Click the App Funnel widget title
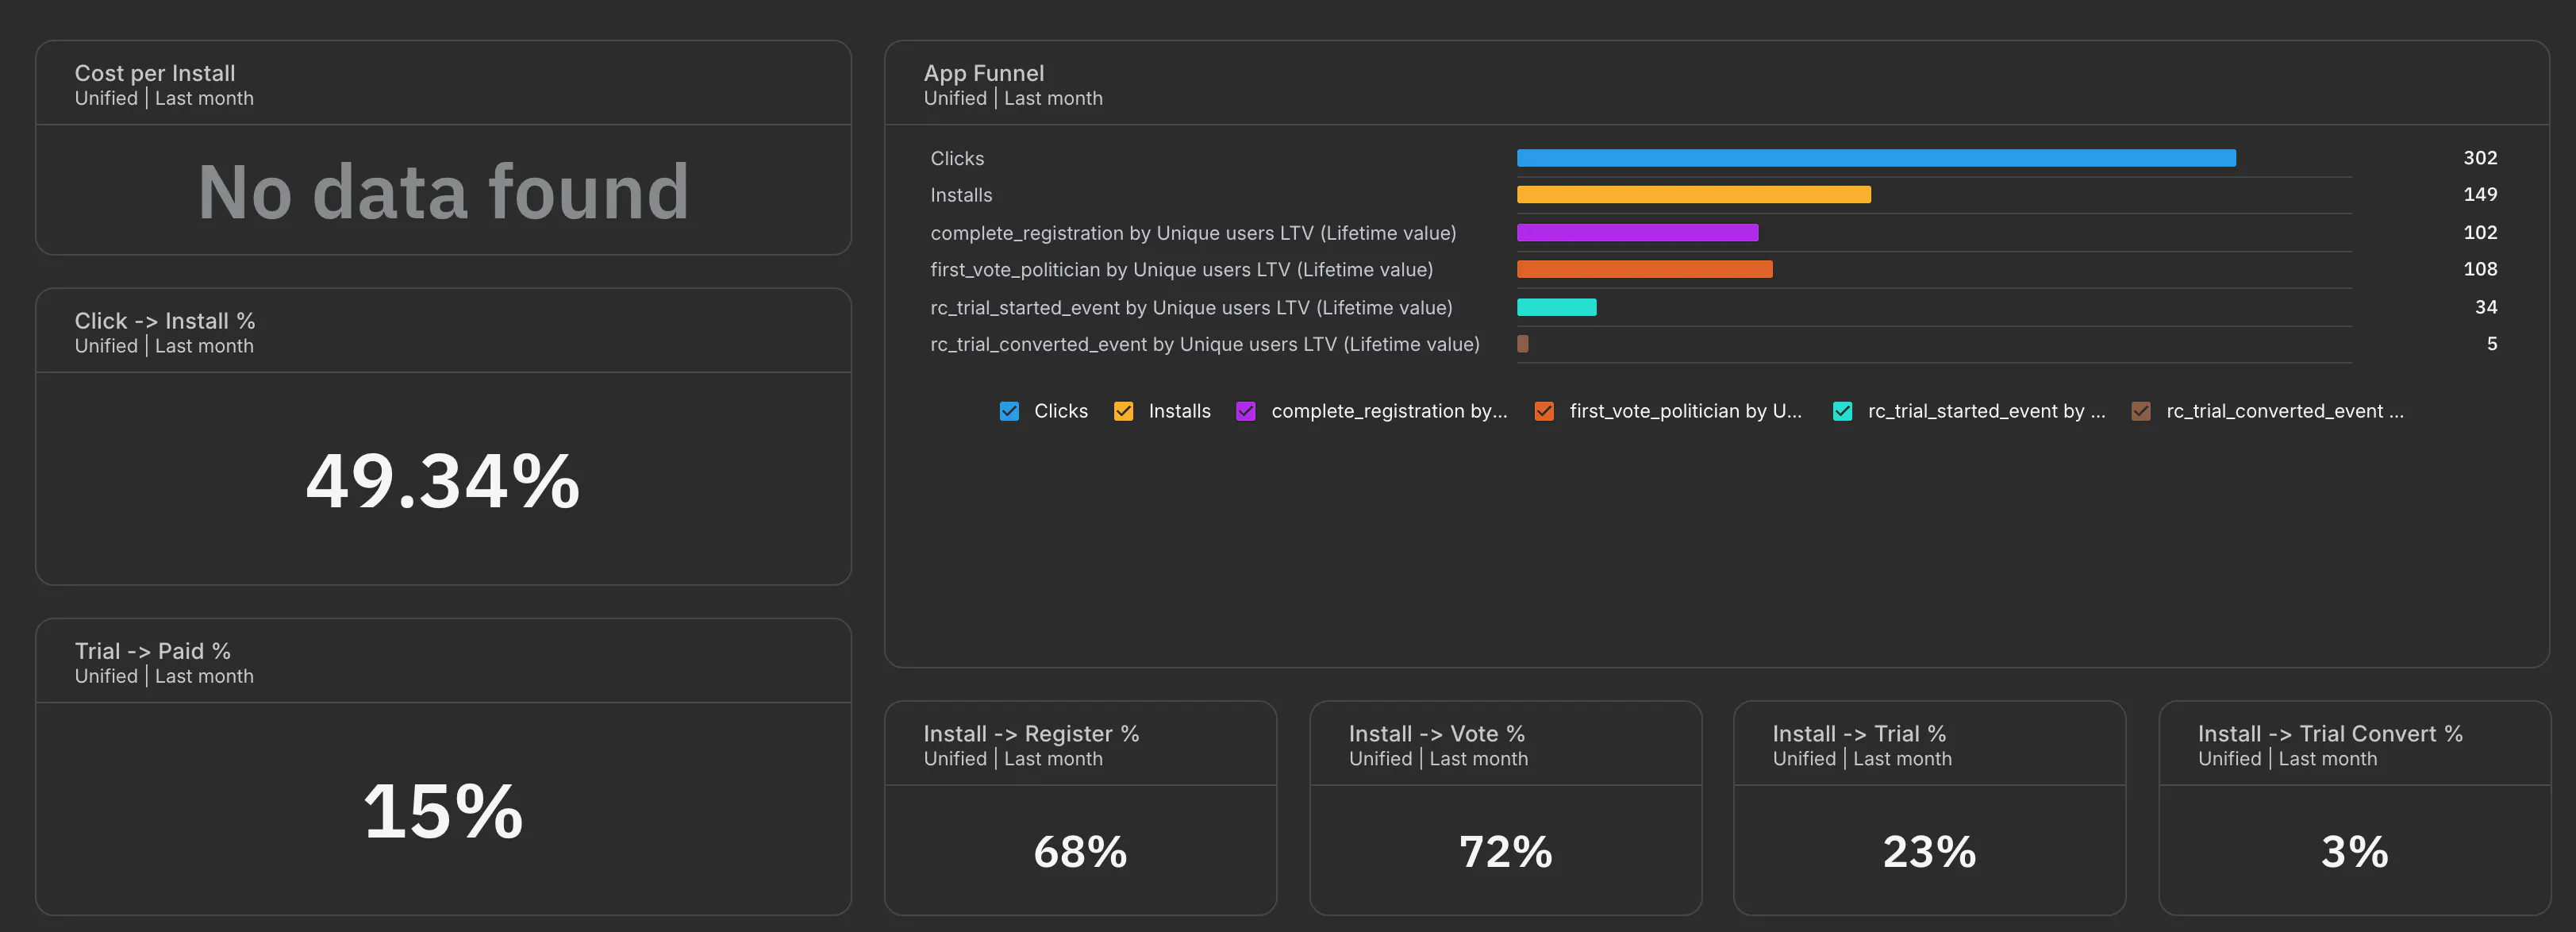Image resolution: width=2576 pixels, height=932 pixels. [983, 73]
